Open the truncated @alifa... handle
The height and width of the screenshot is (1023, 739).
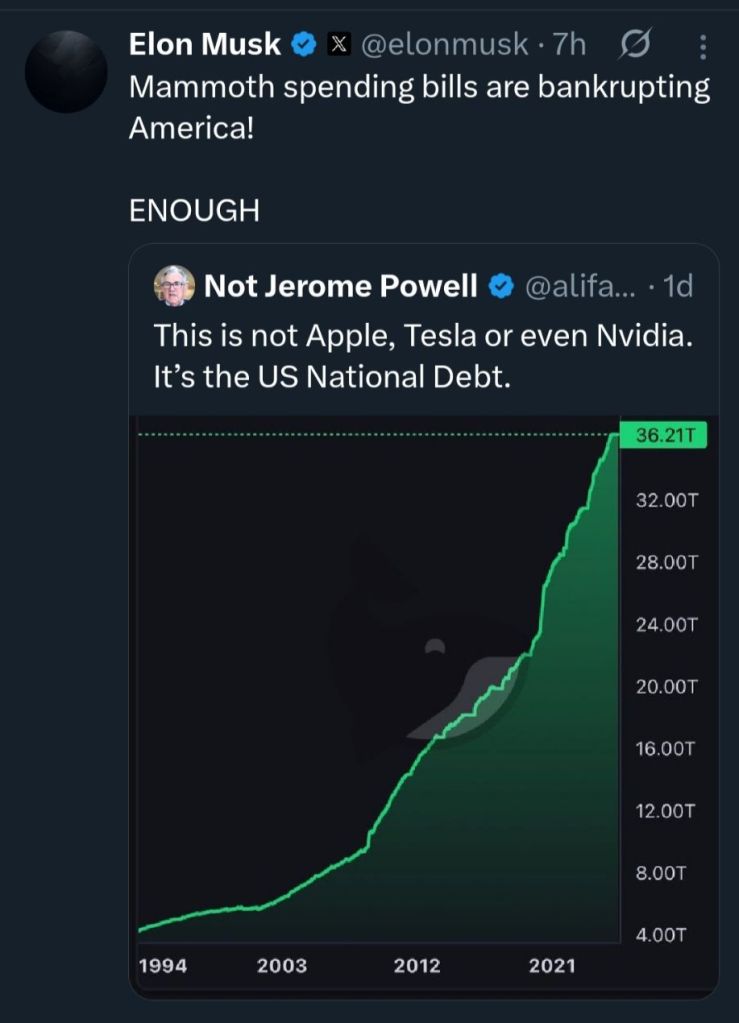coord(577,288)
